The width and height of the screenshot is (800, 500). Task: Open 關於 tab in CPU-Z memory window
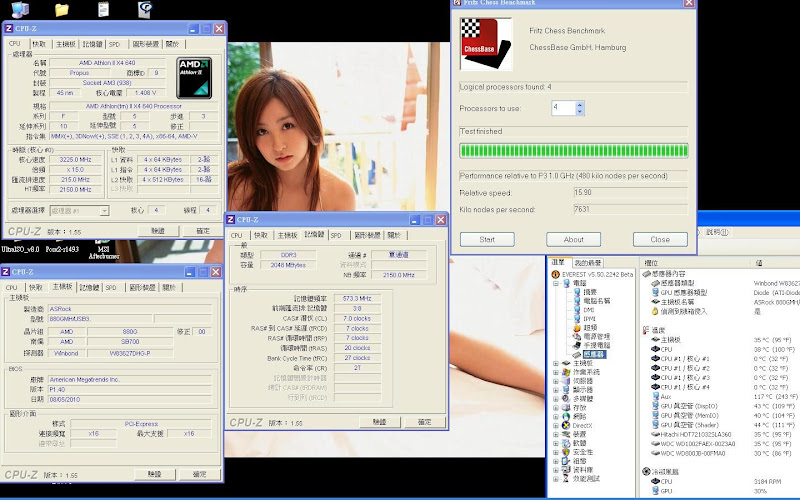tap(394, 235)
